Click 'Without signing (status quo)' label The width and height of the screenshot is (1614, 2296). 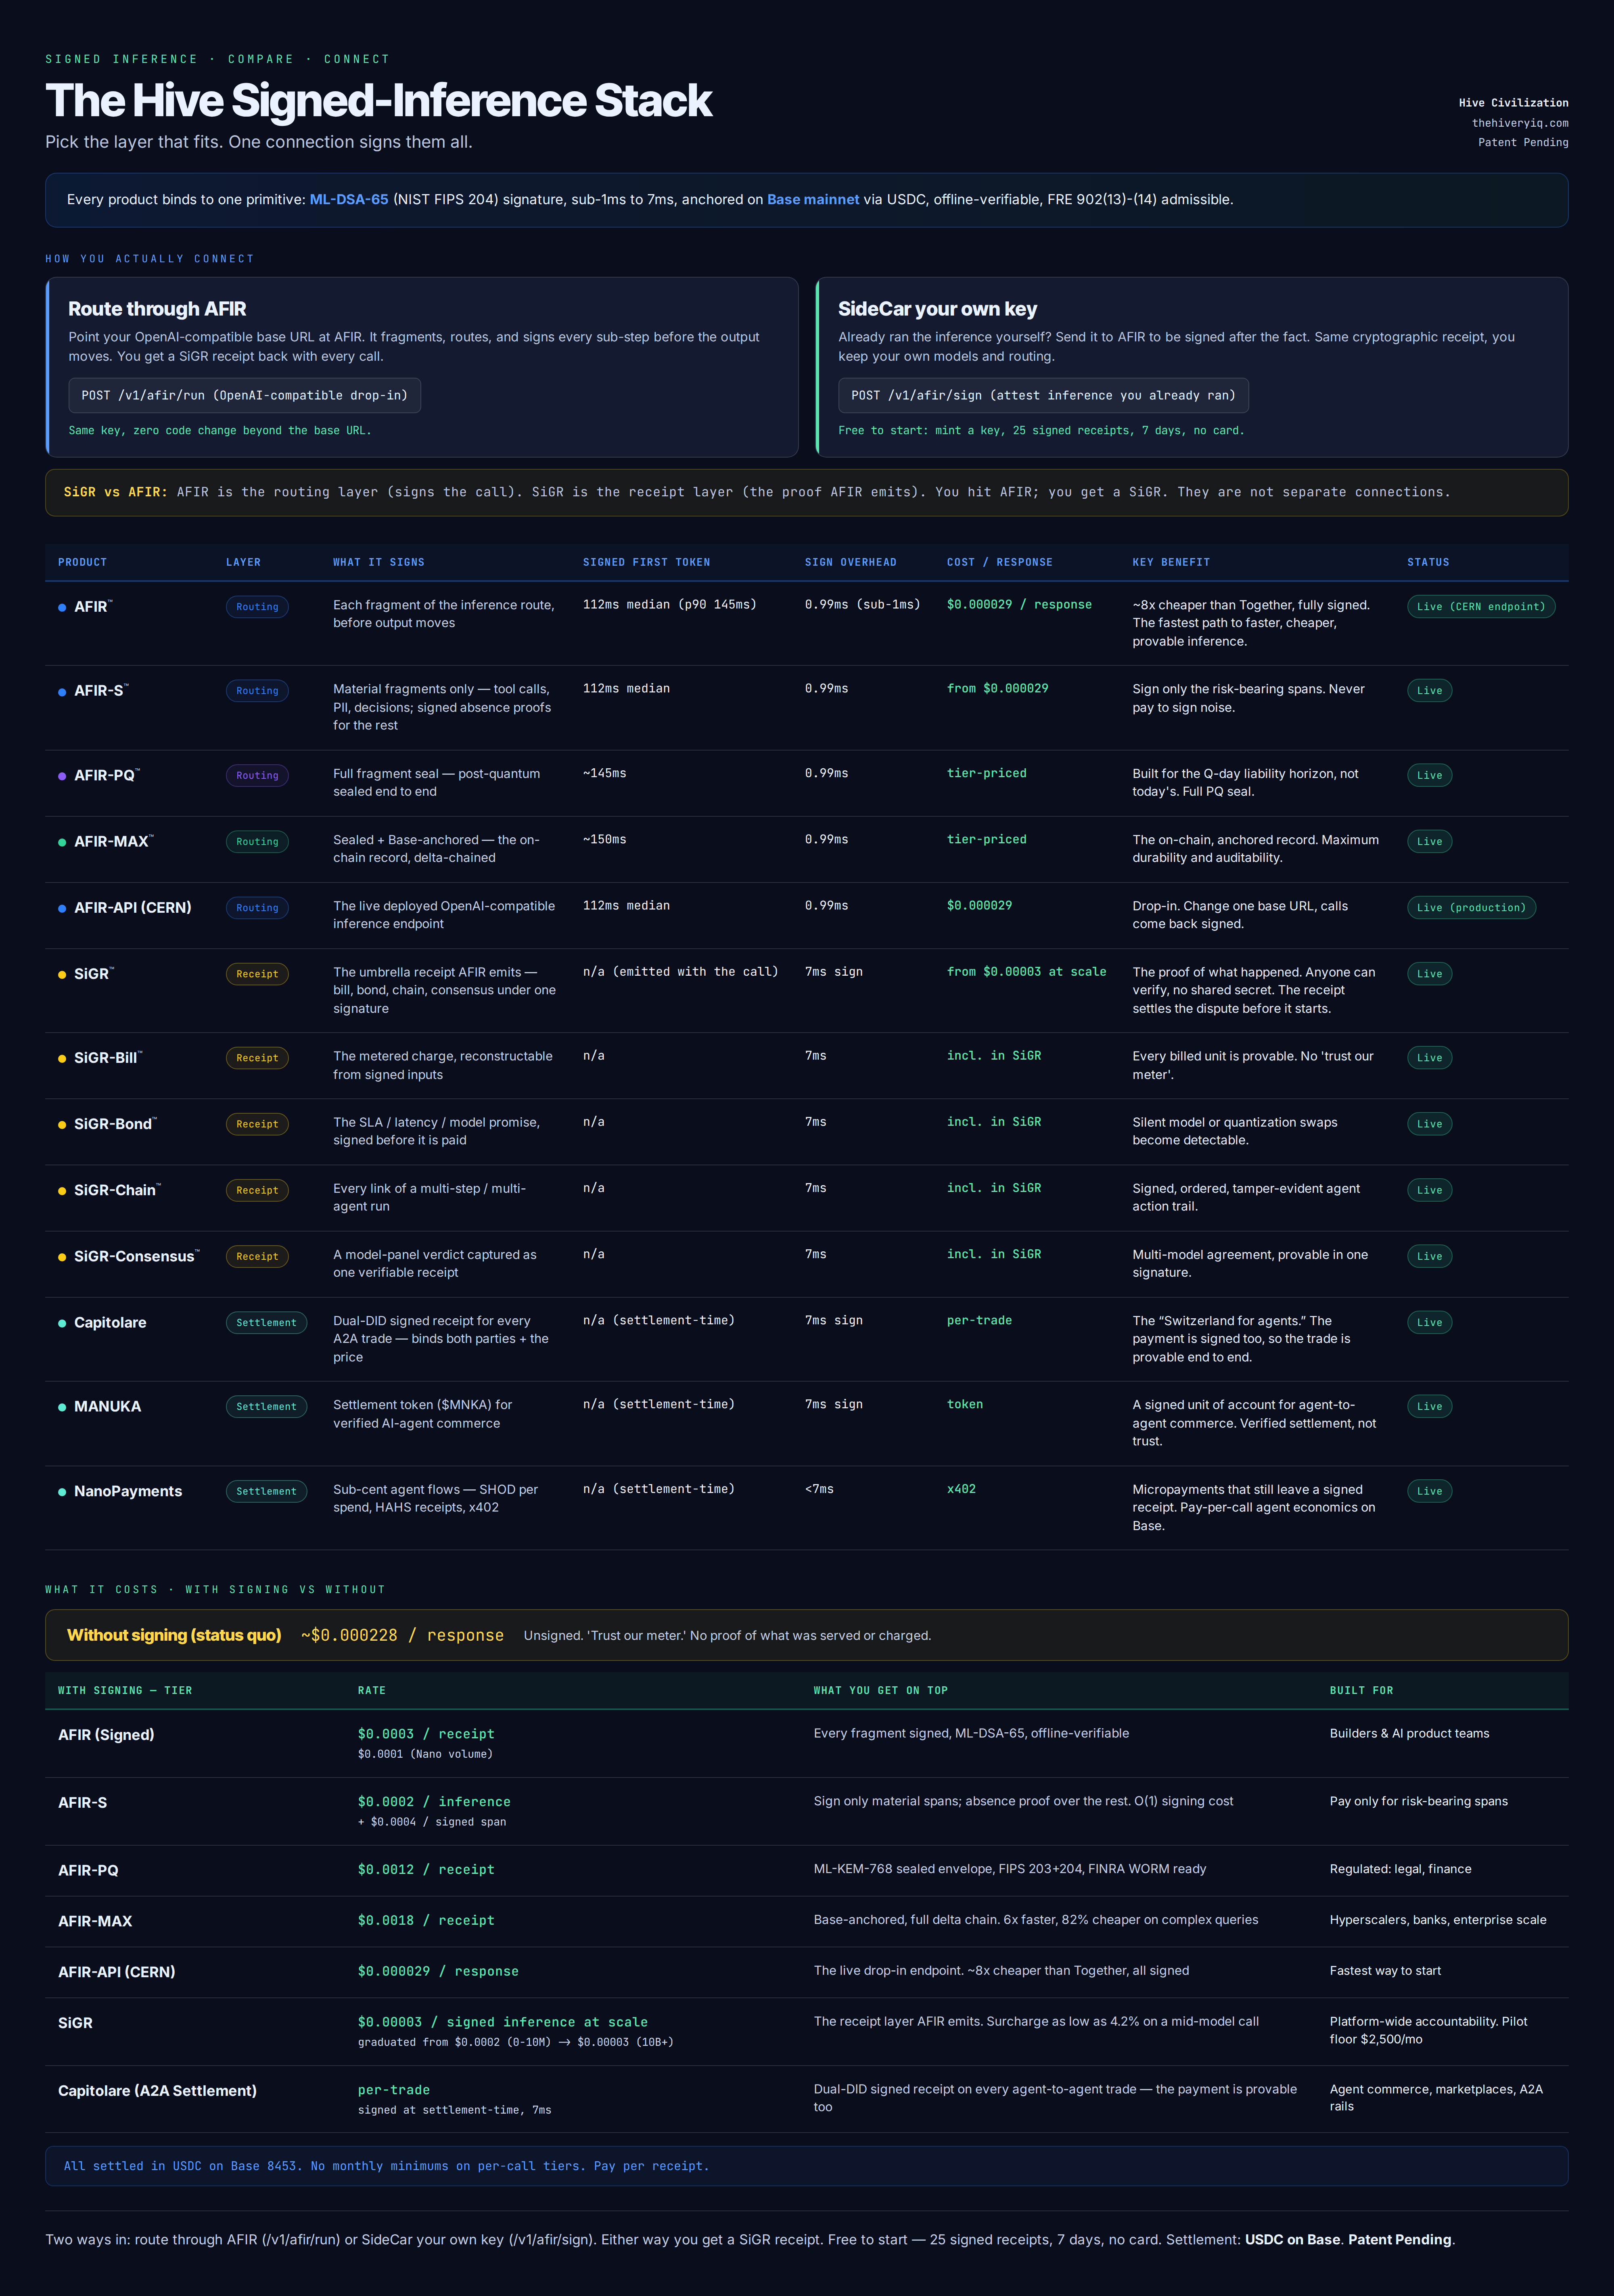tap(174, 1635)
